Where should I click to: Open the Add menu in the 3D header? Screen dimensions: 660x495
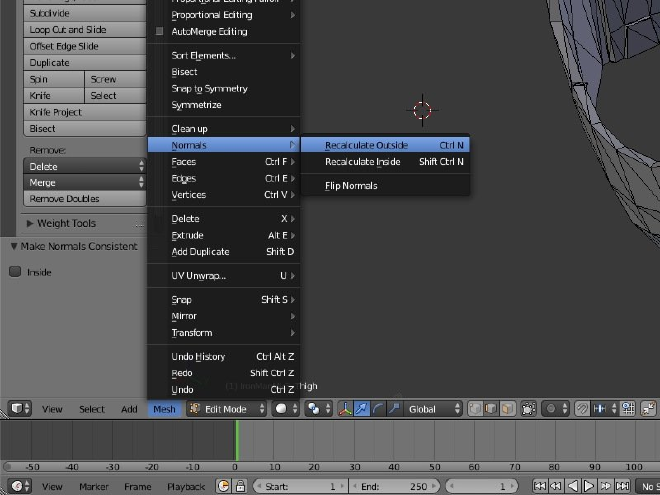coord(129,409)
